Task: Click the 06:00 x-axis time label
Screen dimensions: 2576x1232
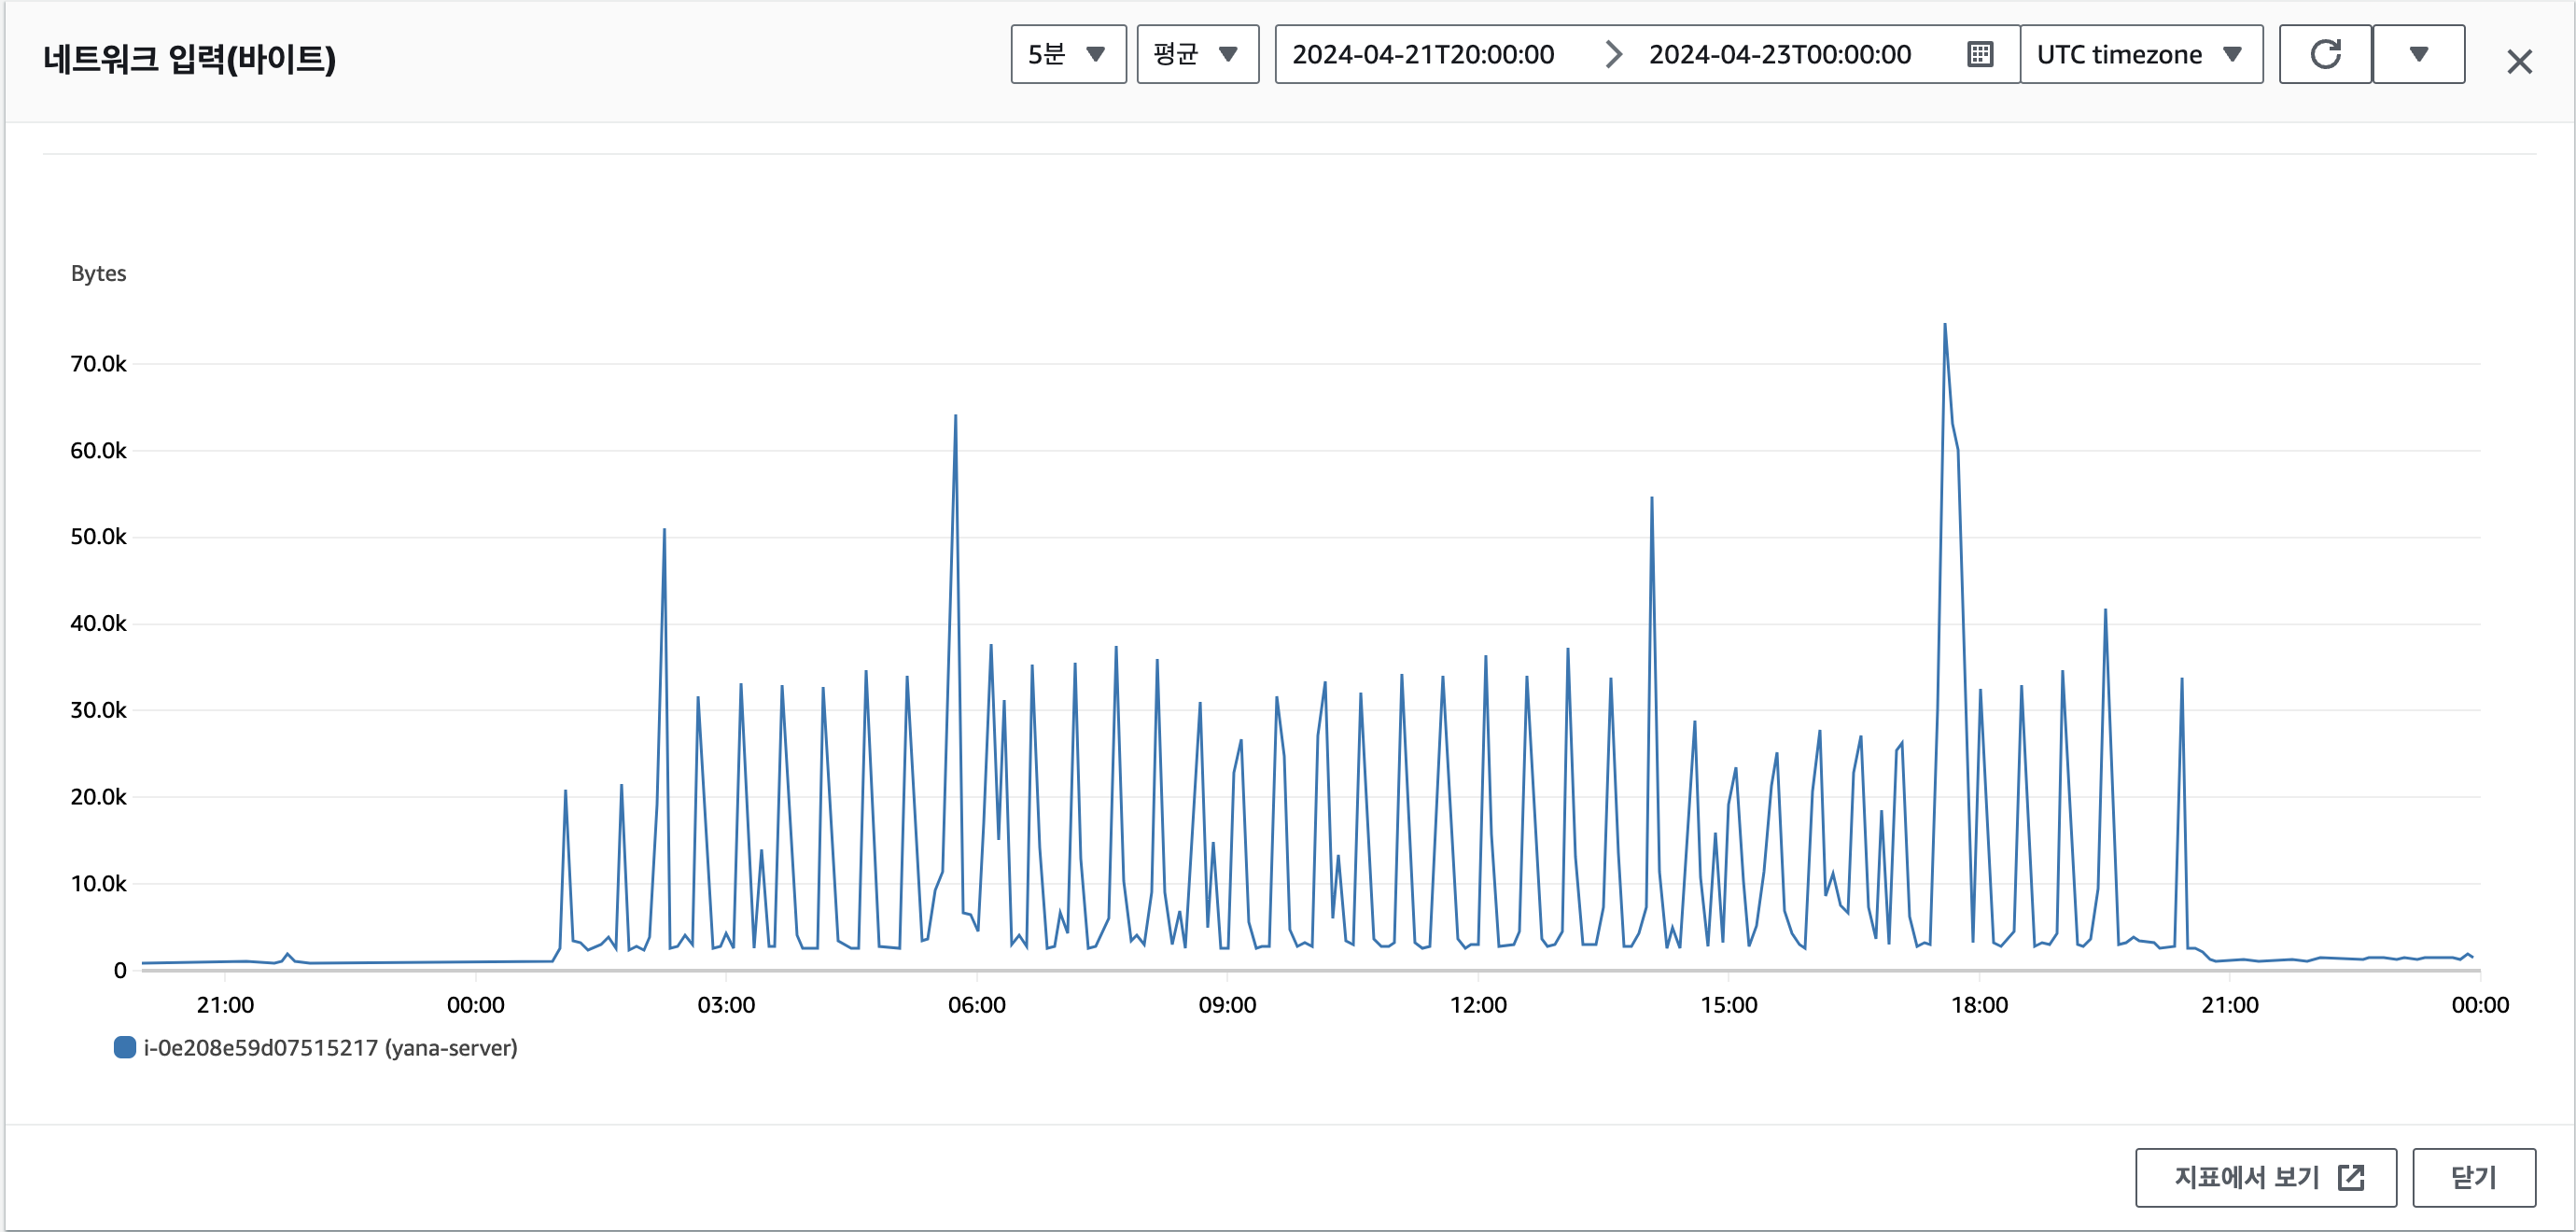Action: point(976,1004)
